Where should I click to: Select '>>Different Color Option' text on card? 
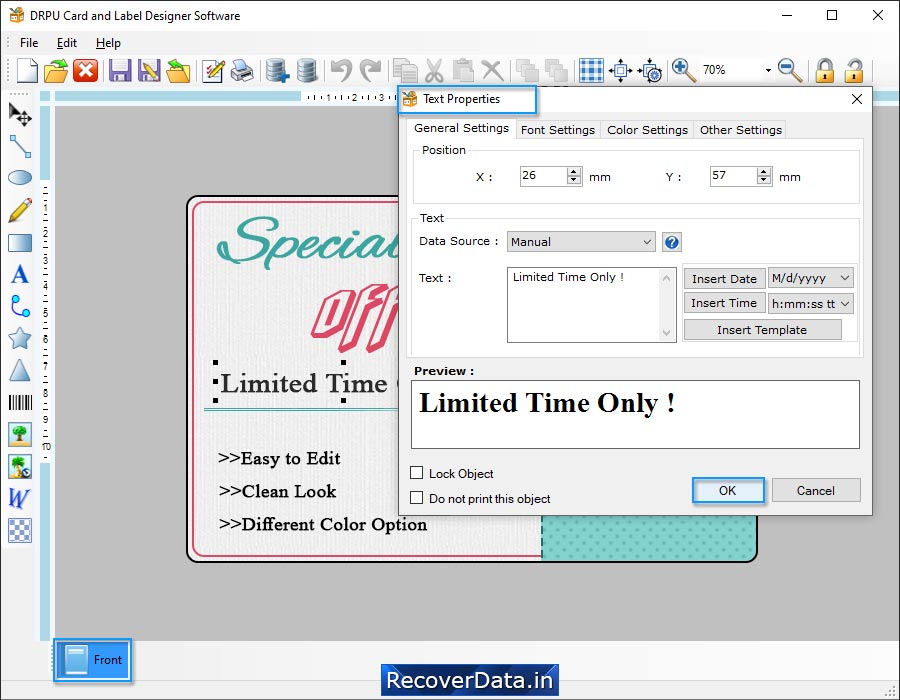click(x=323, y=524)
